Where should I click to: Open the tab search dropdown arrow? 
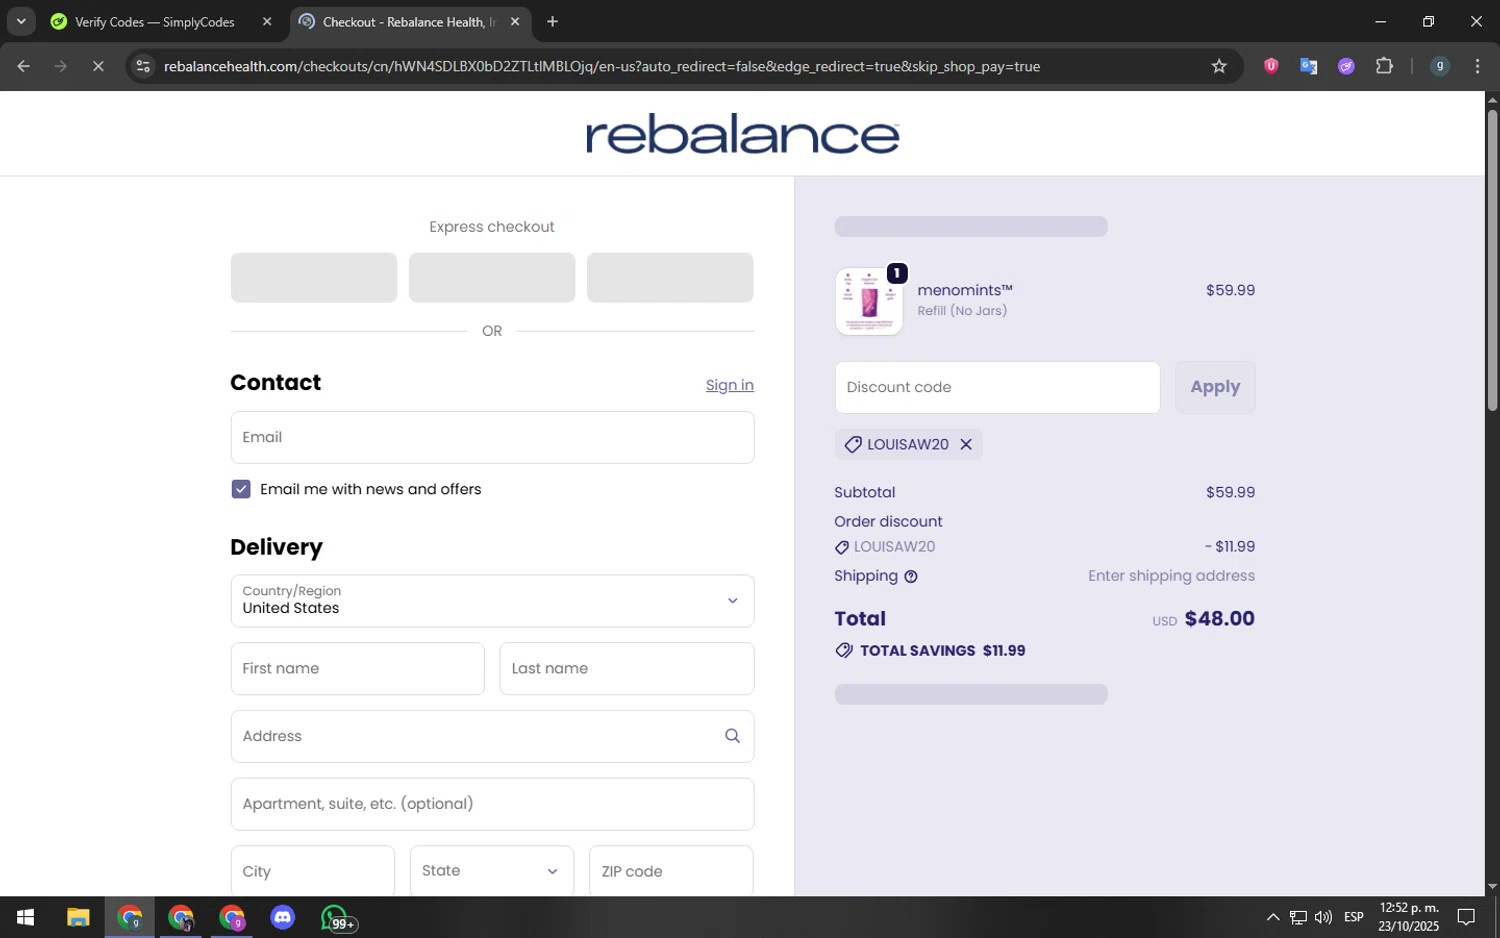point(21,21)
